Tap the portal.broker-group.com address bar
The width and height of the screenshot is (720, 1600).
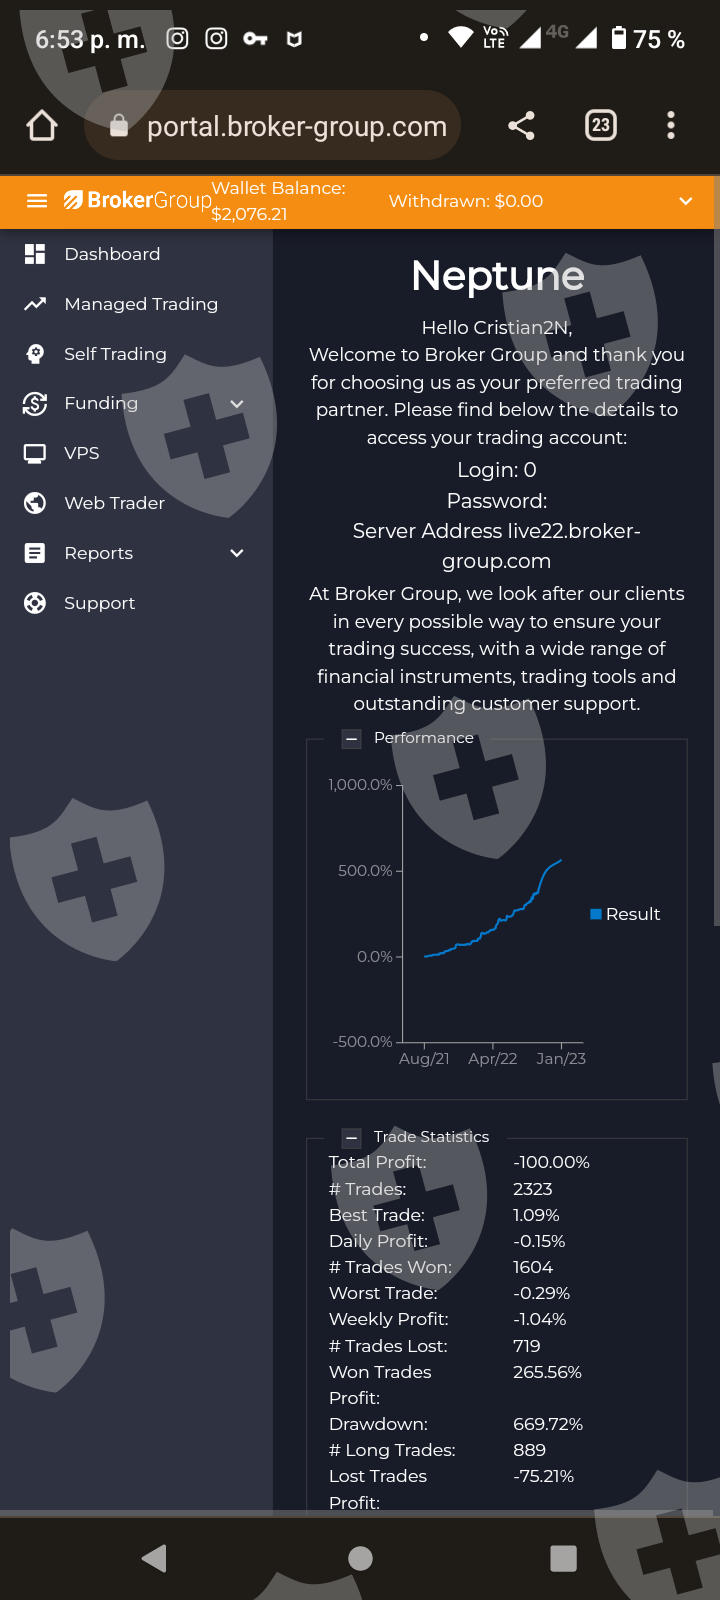296,126
